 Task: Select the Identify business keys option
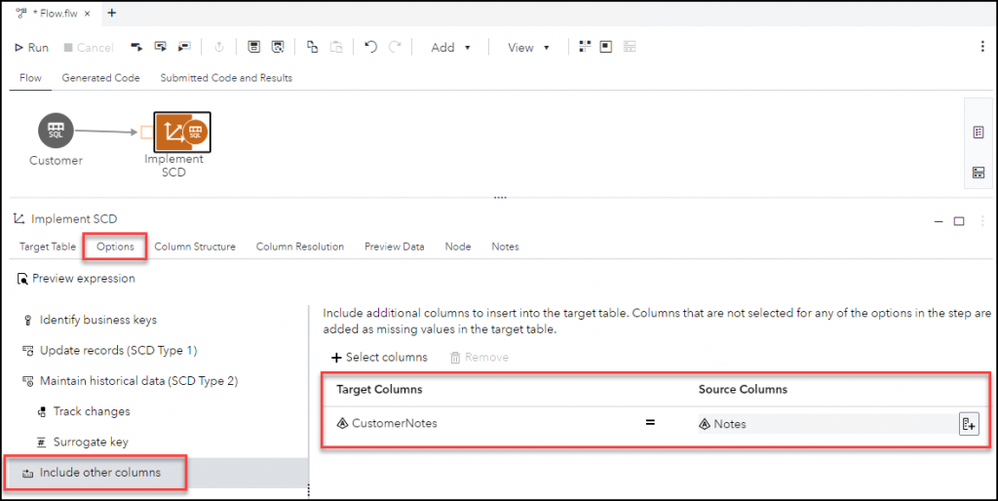[98, 320]
